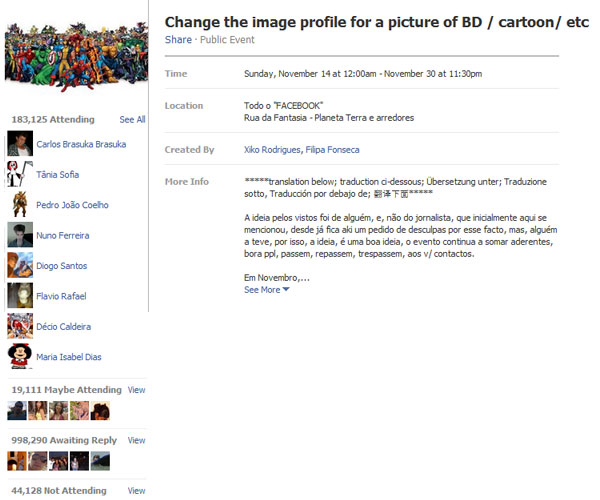This screenshot has height=500, width=600.
Task: Open creator Xiko Rodrigues's profile
Action: coord(272,150)
